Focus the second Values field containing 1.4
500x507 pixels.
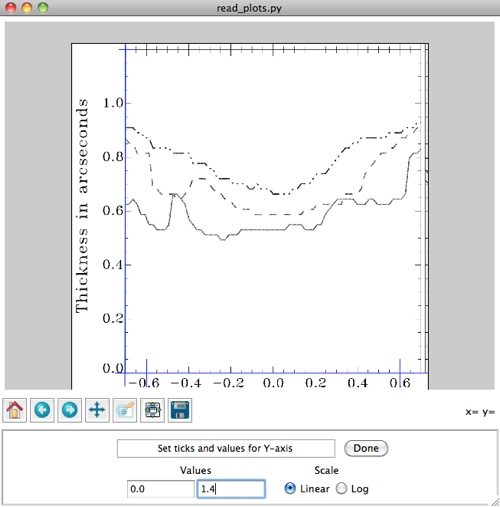coord(231,489)
